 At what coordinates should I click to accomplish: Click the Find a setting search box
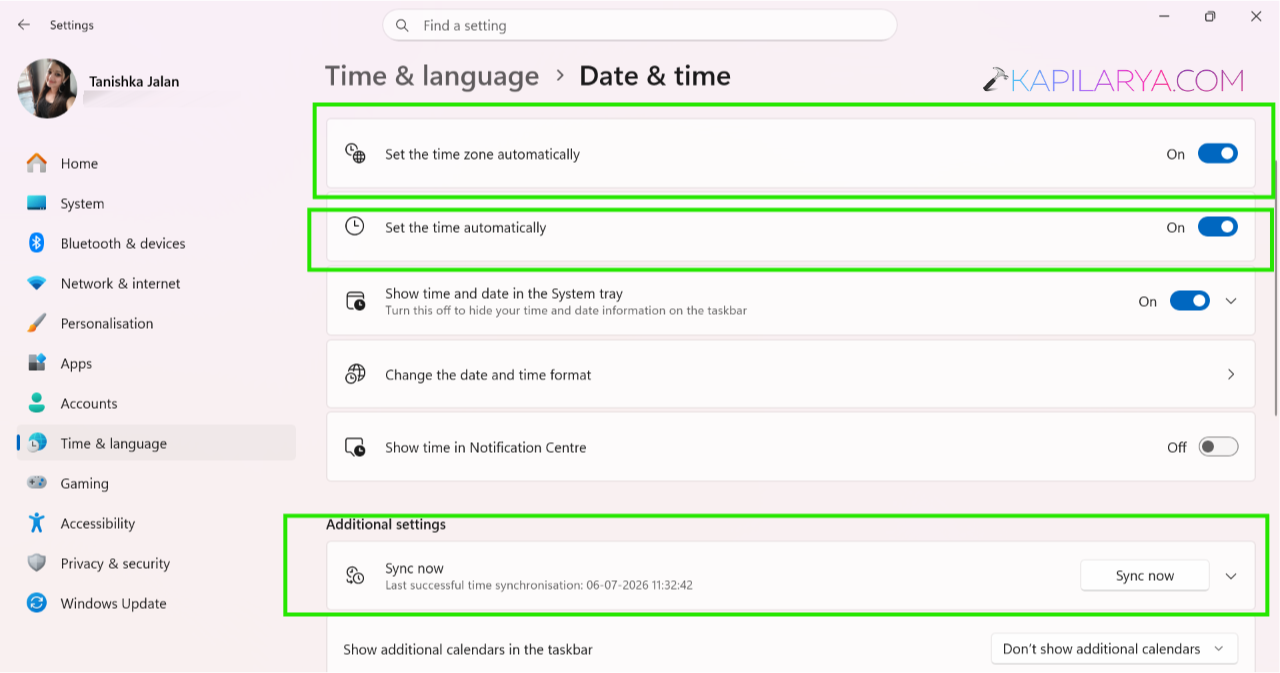(639, 25)
